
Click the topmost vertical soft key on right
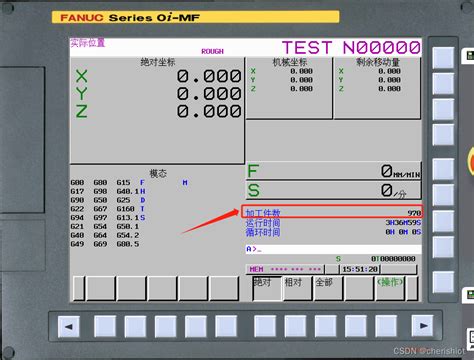tap(443, 58)
